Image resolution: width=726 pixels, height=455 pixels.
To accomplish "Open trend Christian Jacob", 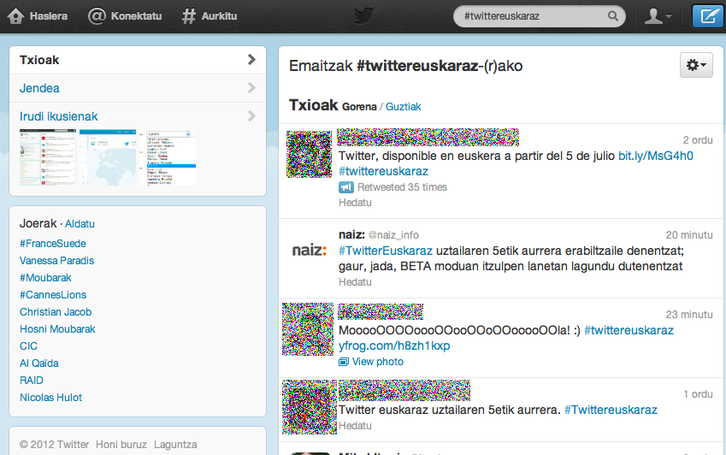I will 56,312.
